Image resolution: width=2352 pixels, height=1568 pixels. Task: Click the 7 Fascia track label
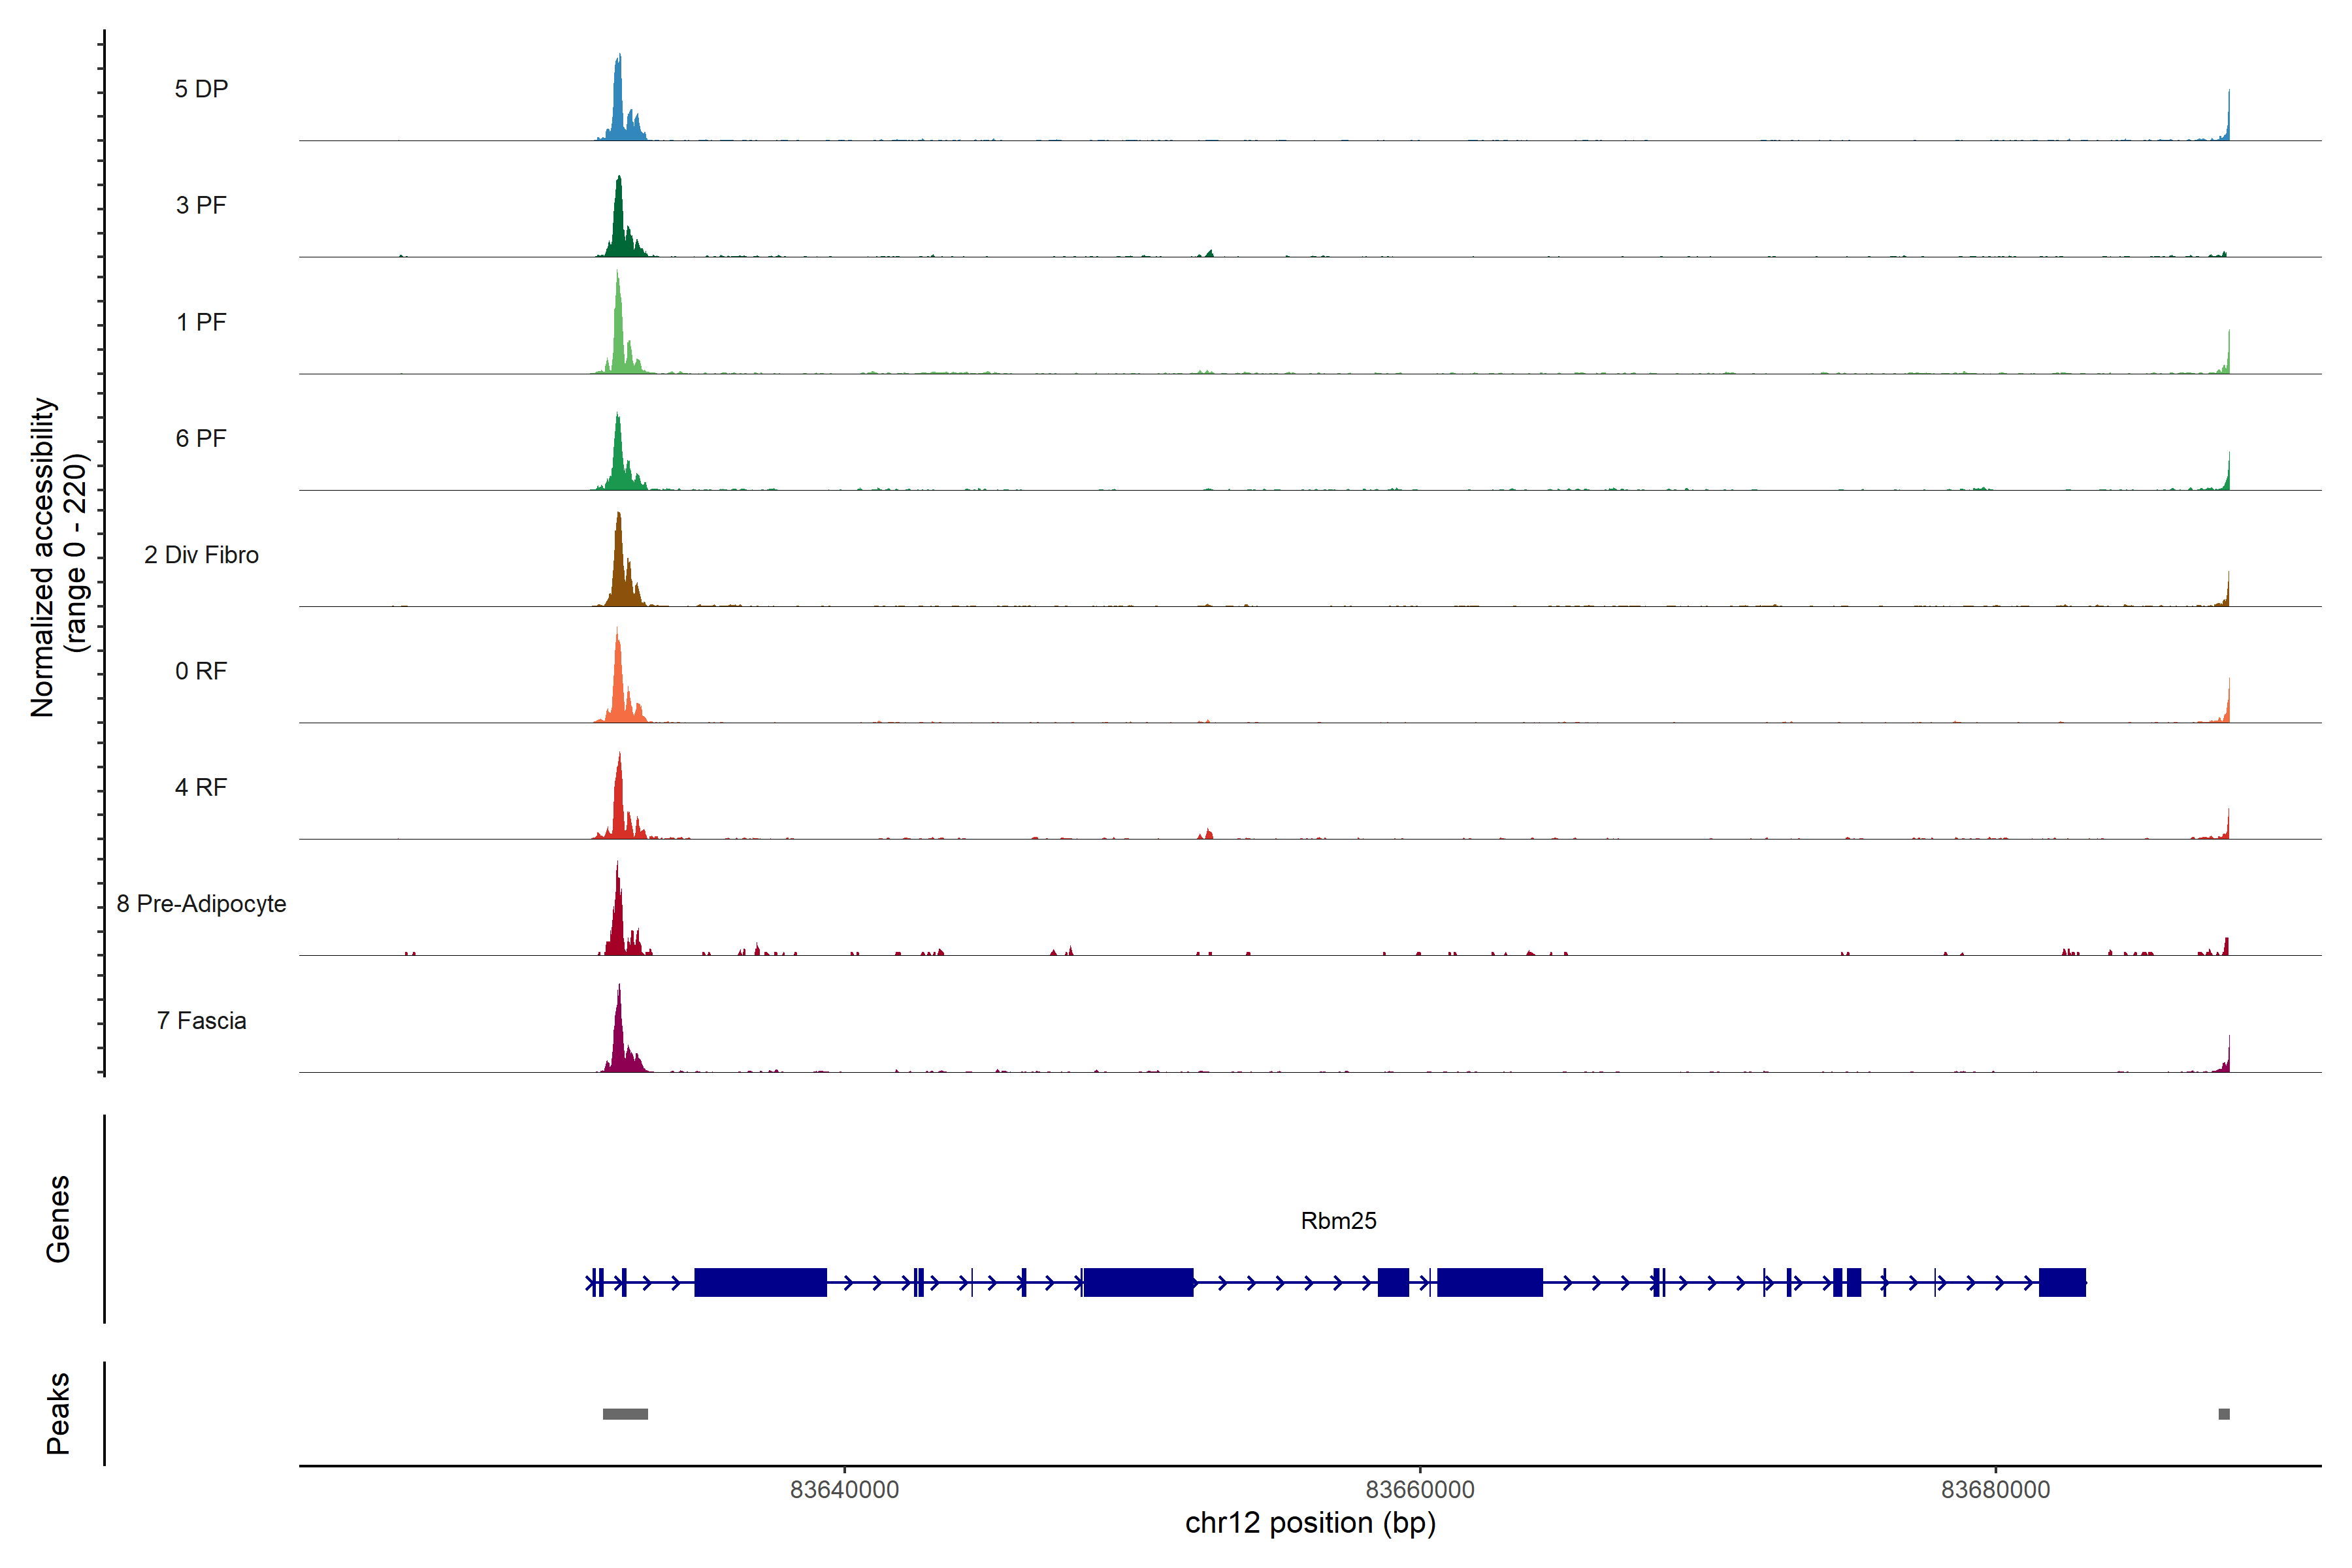(x=201, y=1020)
